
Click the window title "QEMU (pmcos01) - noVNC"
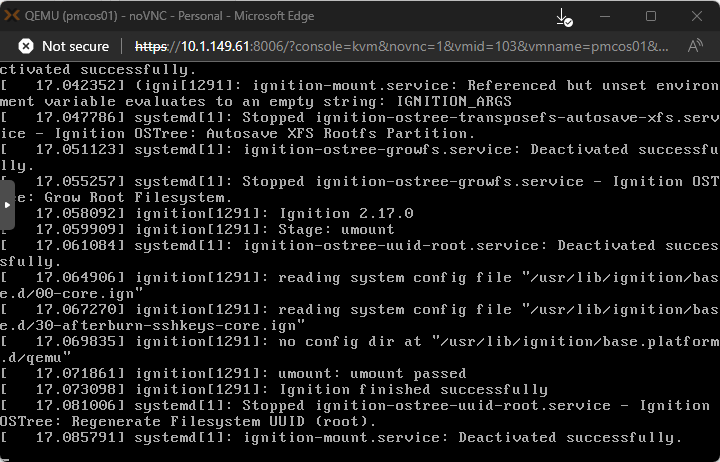(130, 17)
